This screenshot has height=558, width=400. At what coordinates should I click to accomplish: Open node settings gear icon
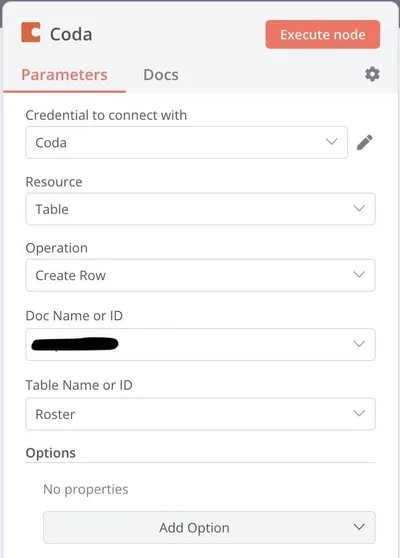(372, 74)
